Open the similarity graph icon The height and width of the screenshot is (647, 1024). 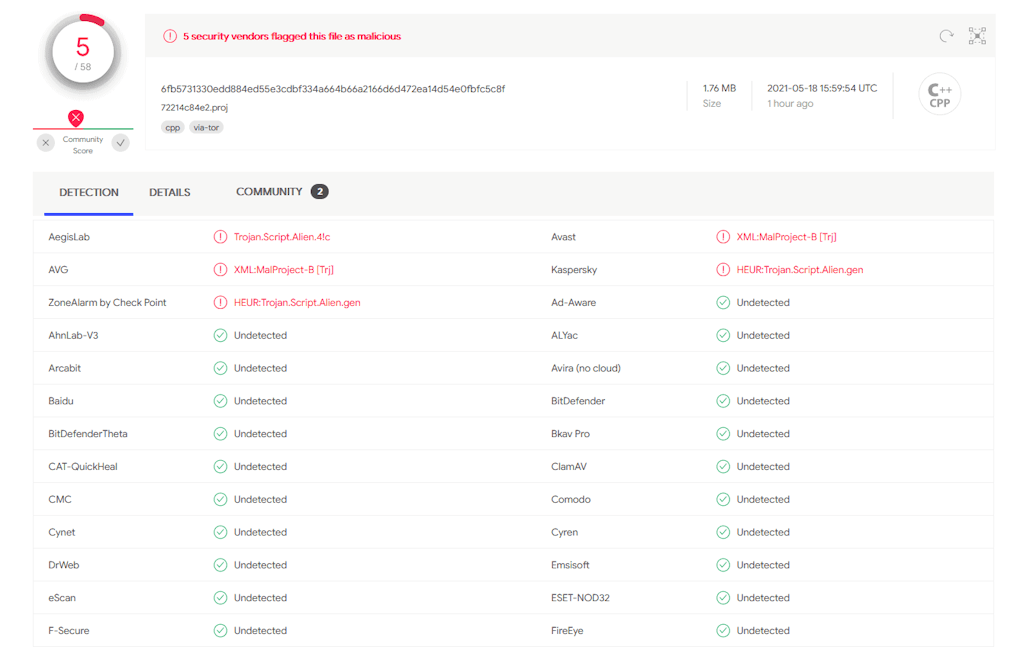[977, 36]
